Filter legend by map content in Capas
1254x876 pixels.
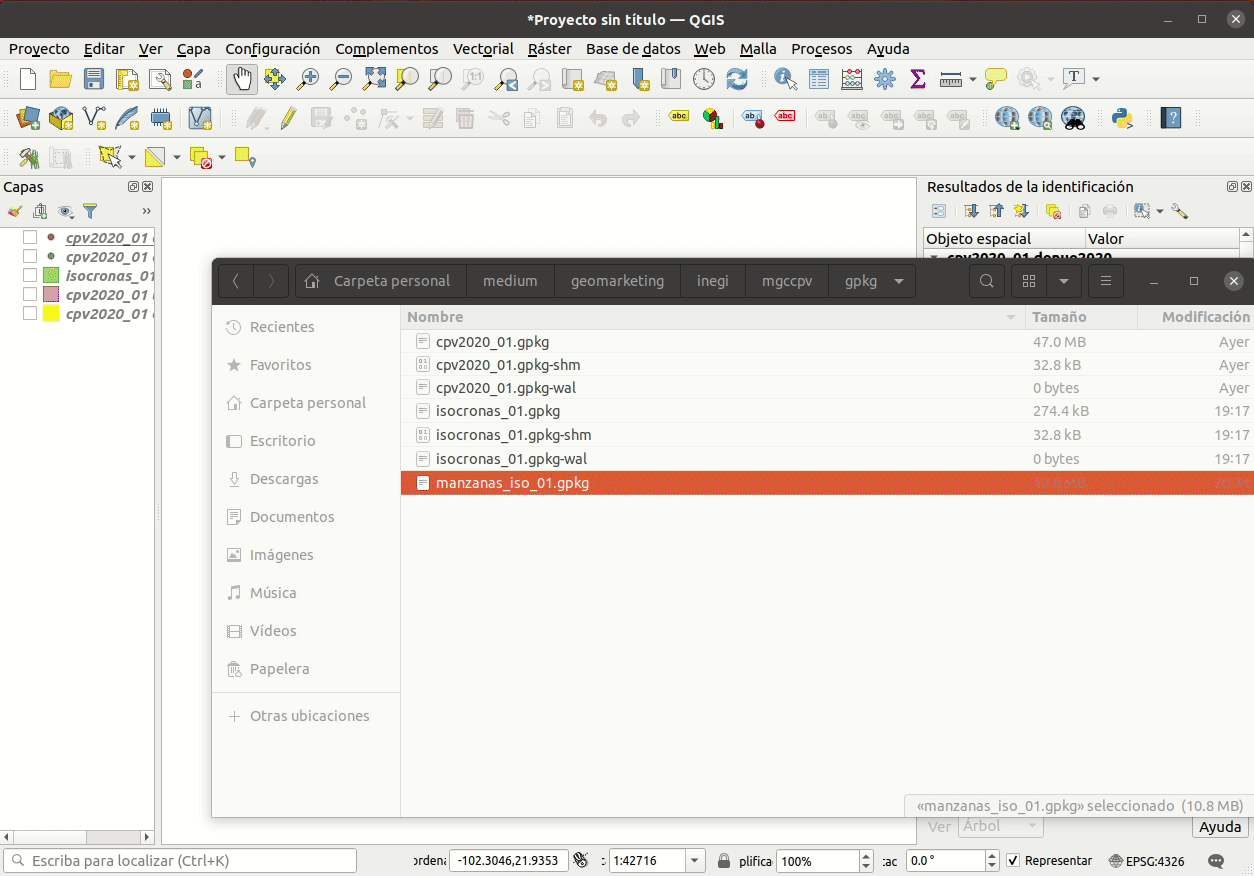point(90,211)
